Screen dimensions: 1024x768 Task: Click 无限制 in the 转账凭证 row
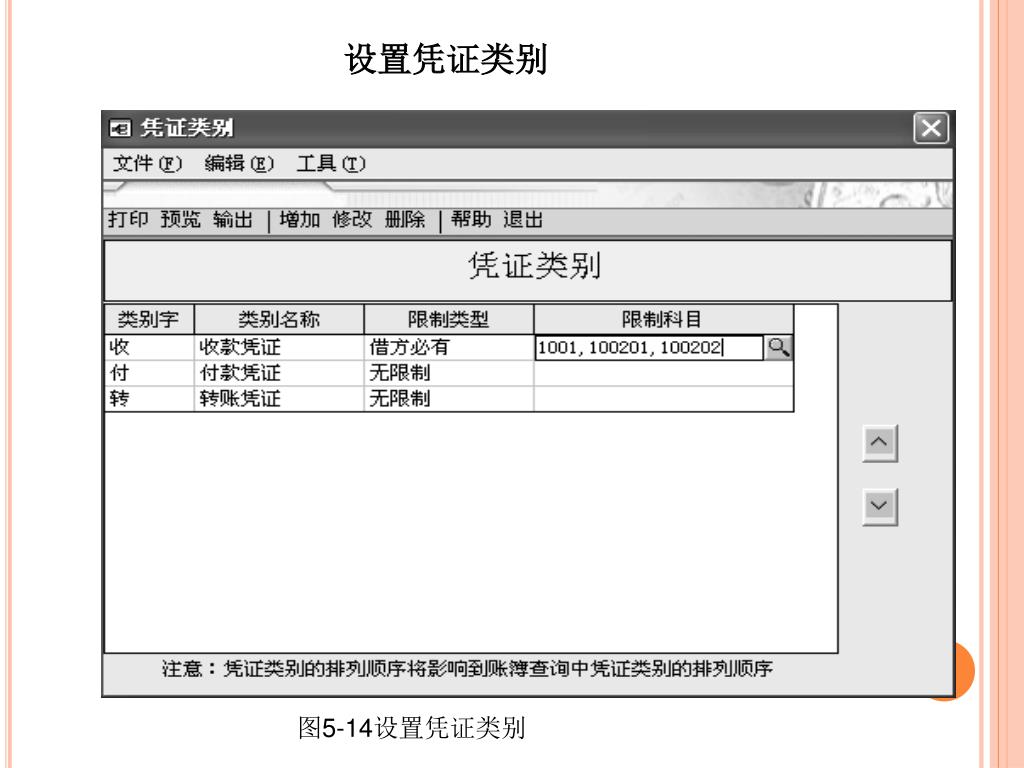tap(449, 398)
